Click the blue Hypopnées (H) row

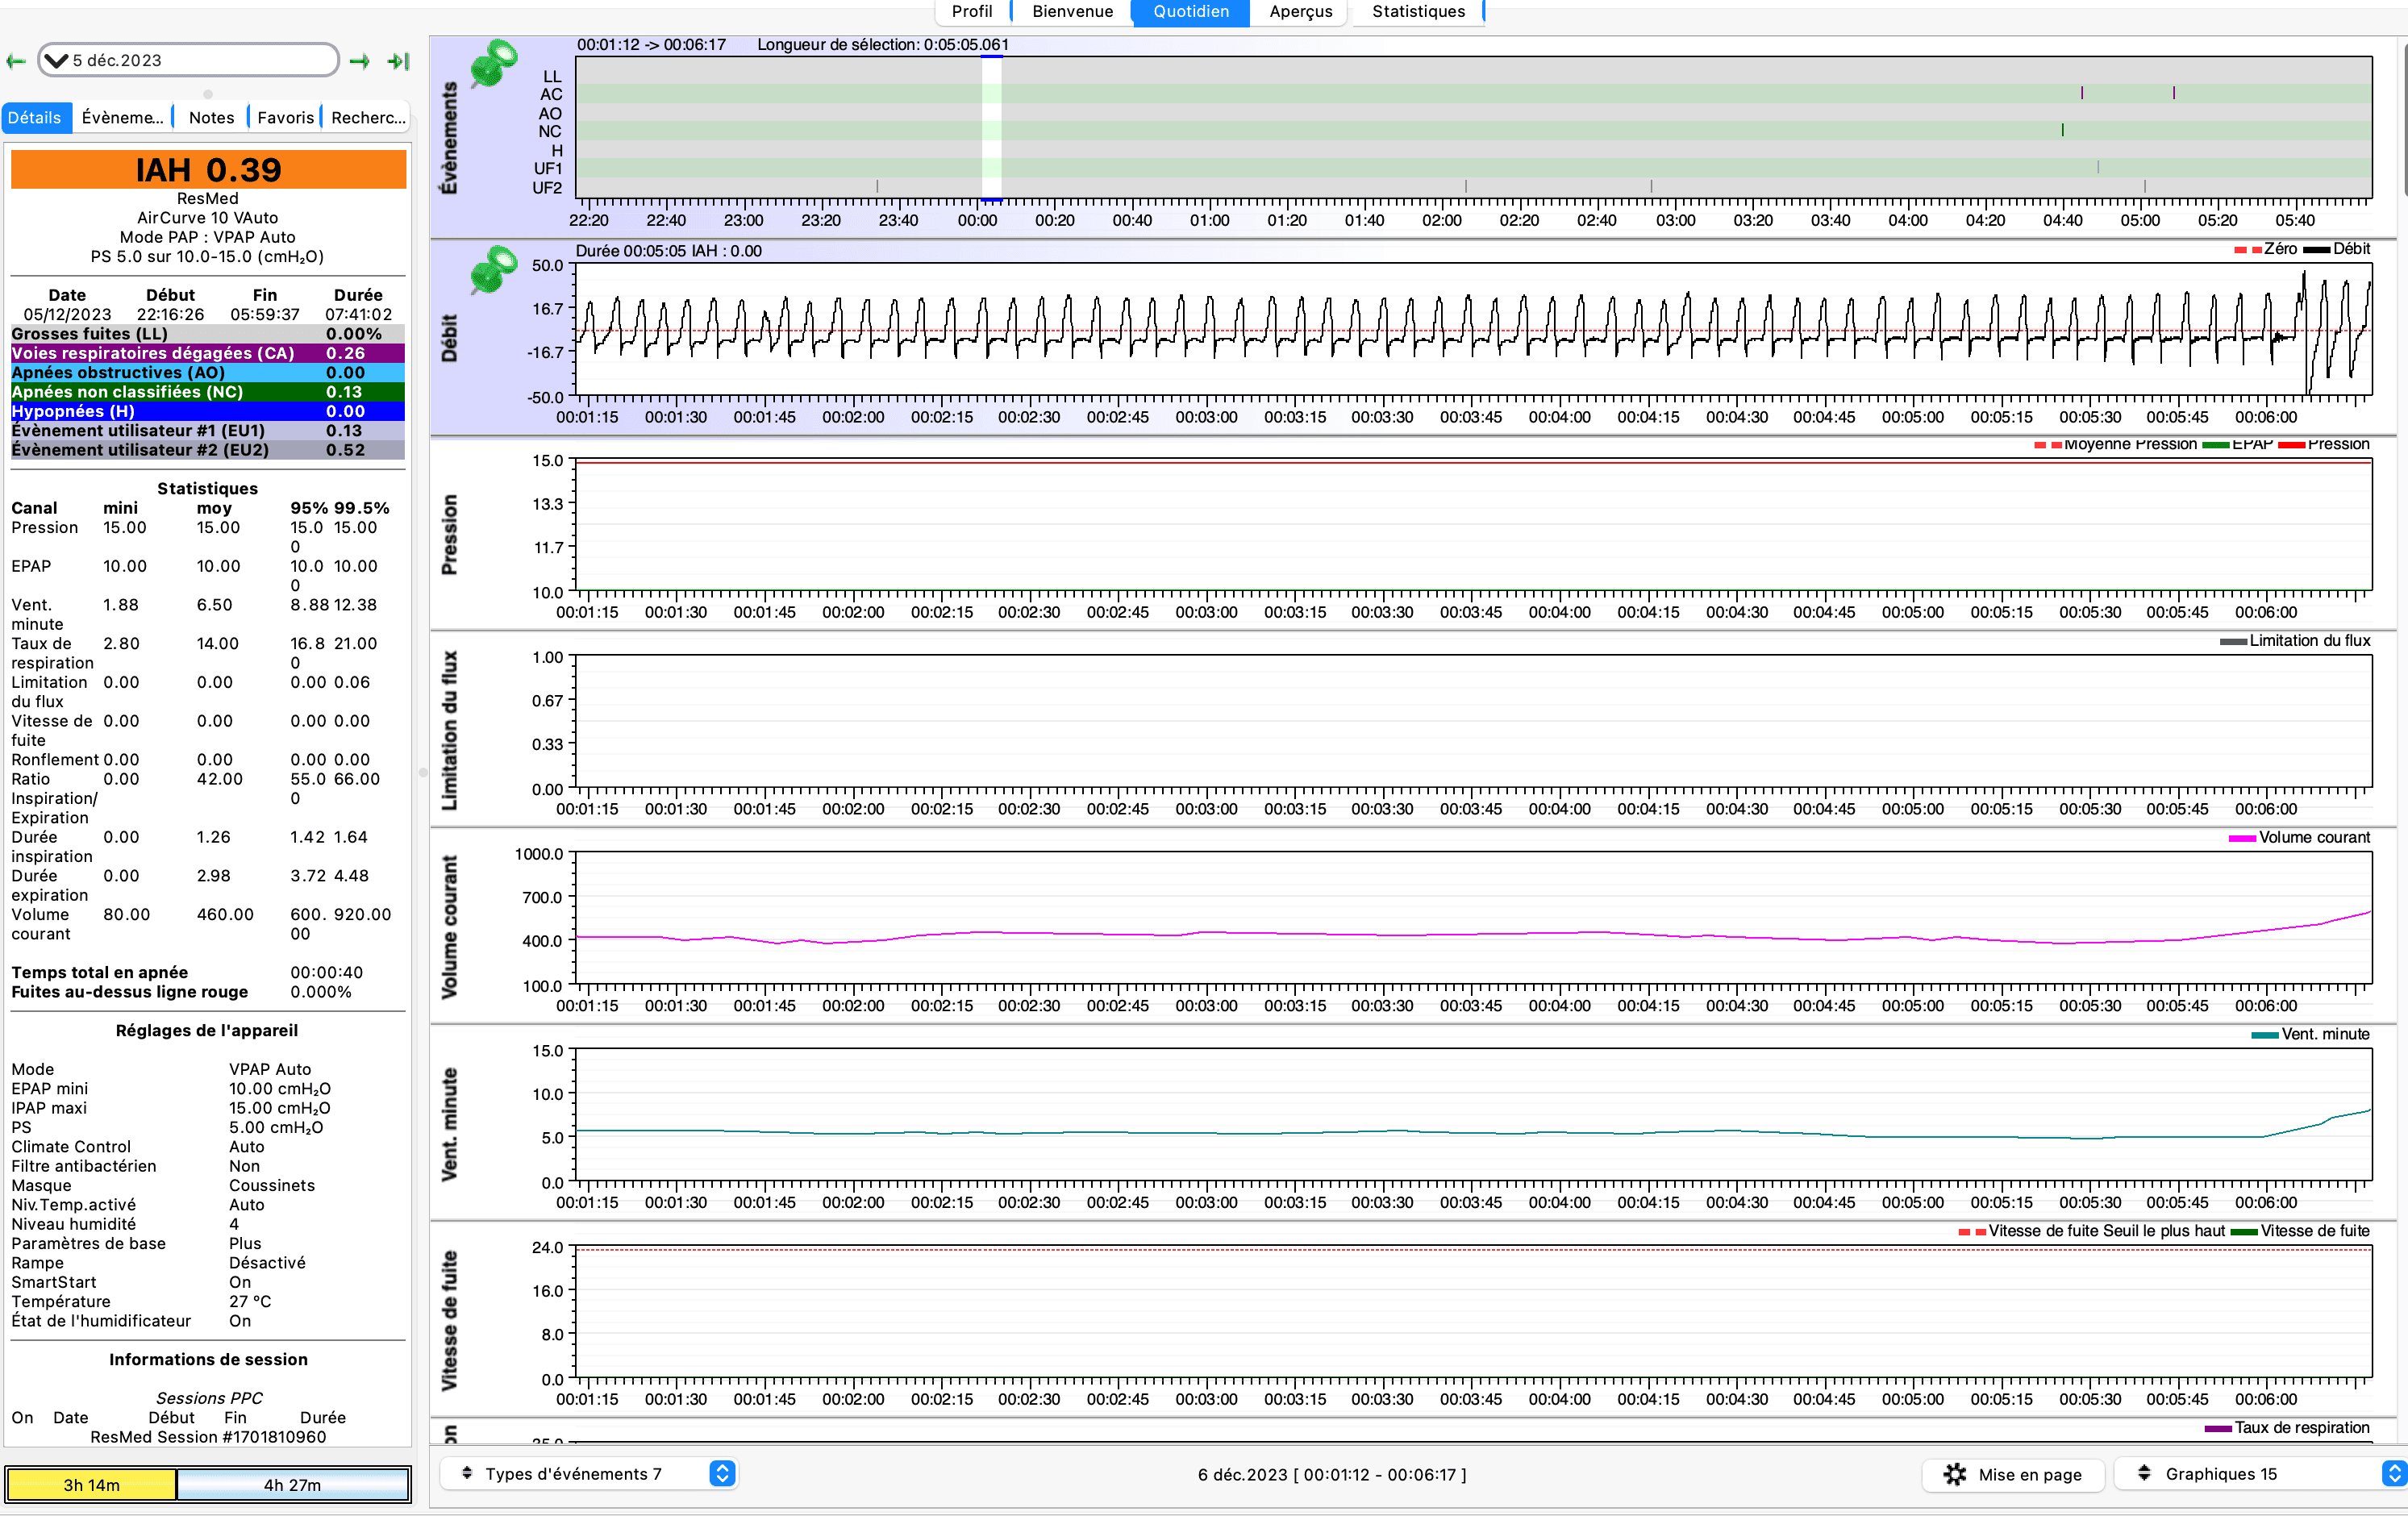[x=208, y=411]
